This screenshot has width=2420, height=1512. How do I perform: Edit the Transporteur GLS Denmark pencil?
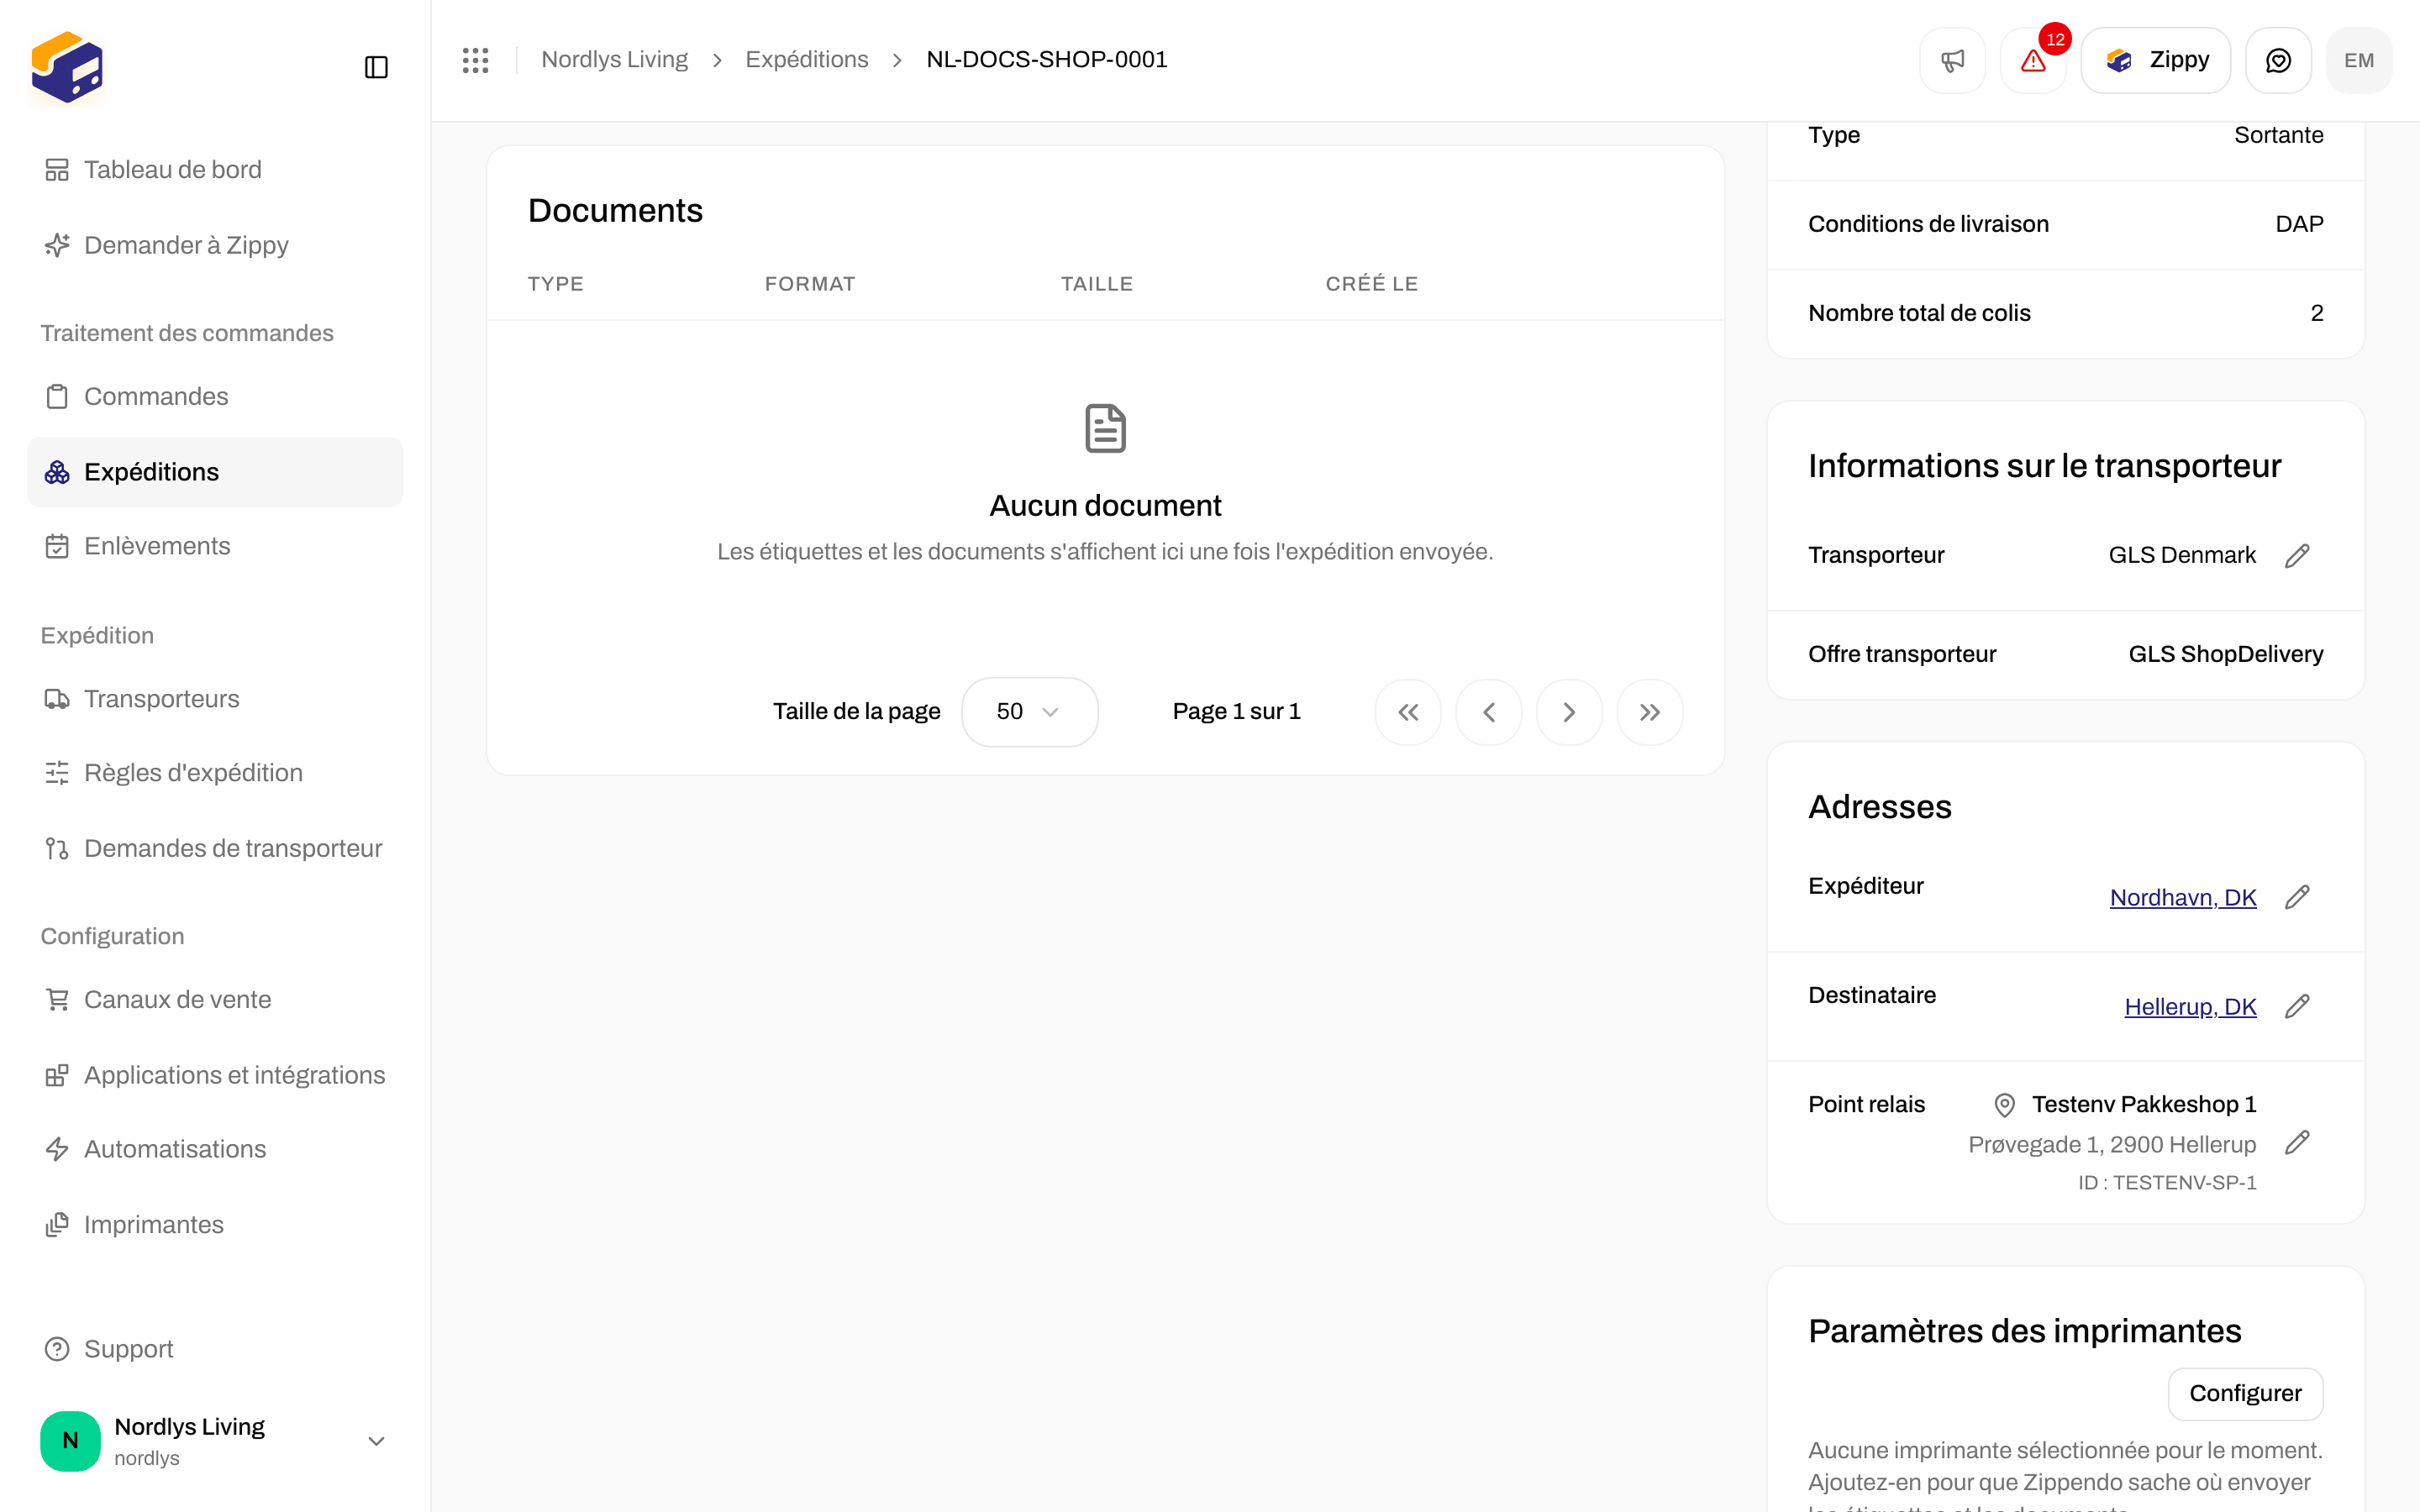pos(2297,555)
